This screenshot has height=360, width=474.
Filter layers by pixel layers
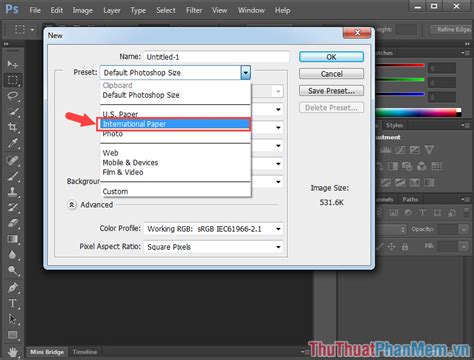[394, 212]
